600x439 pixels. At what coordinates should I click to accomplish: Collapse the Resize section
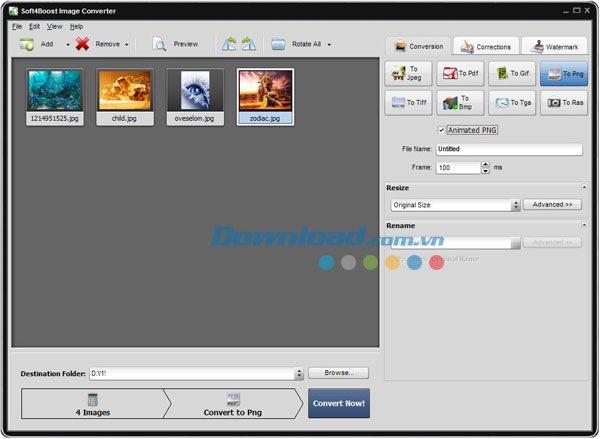(x=584, y=187)
